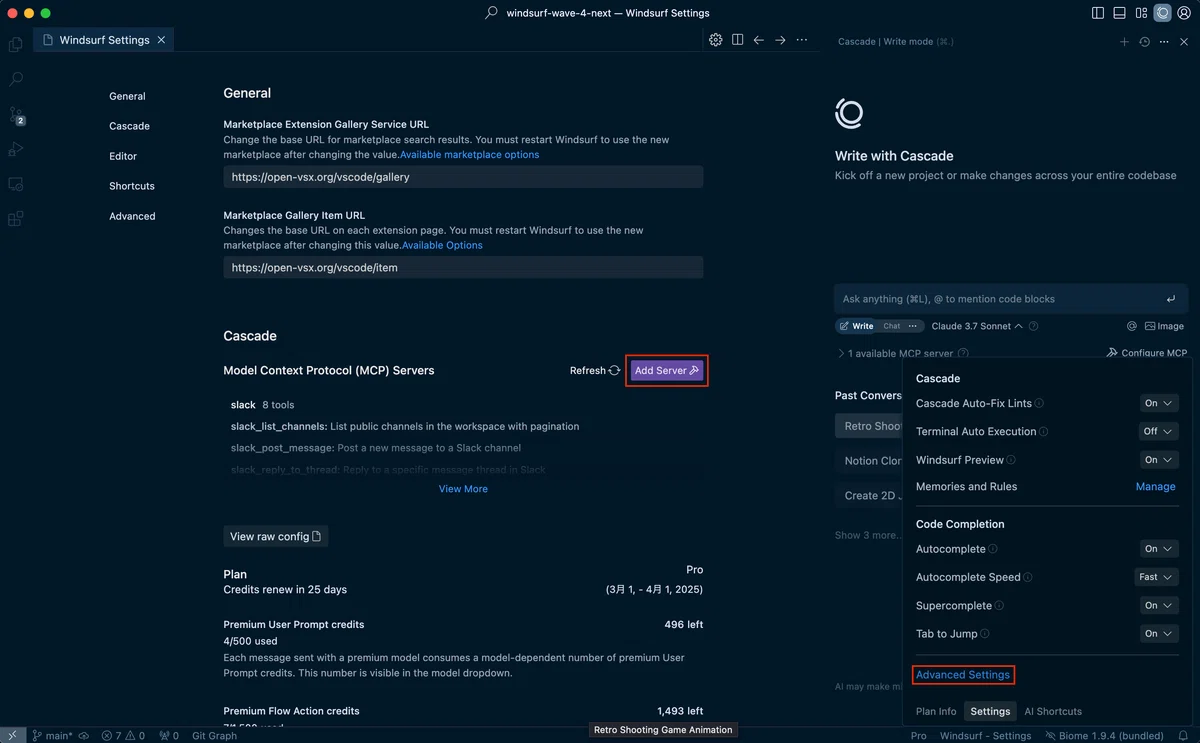Open Available marketplace options link
The image size is (1200, 743).
tap(469, 155)
